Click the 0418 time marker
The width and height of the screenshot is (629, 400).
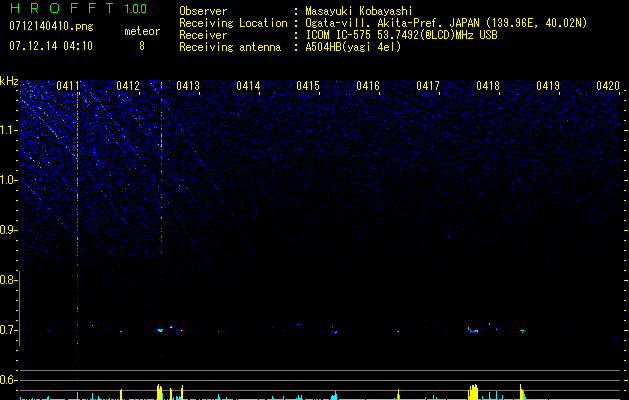coord(488,86)
